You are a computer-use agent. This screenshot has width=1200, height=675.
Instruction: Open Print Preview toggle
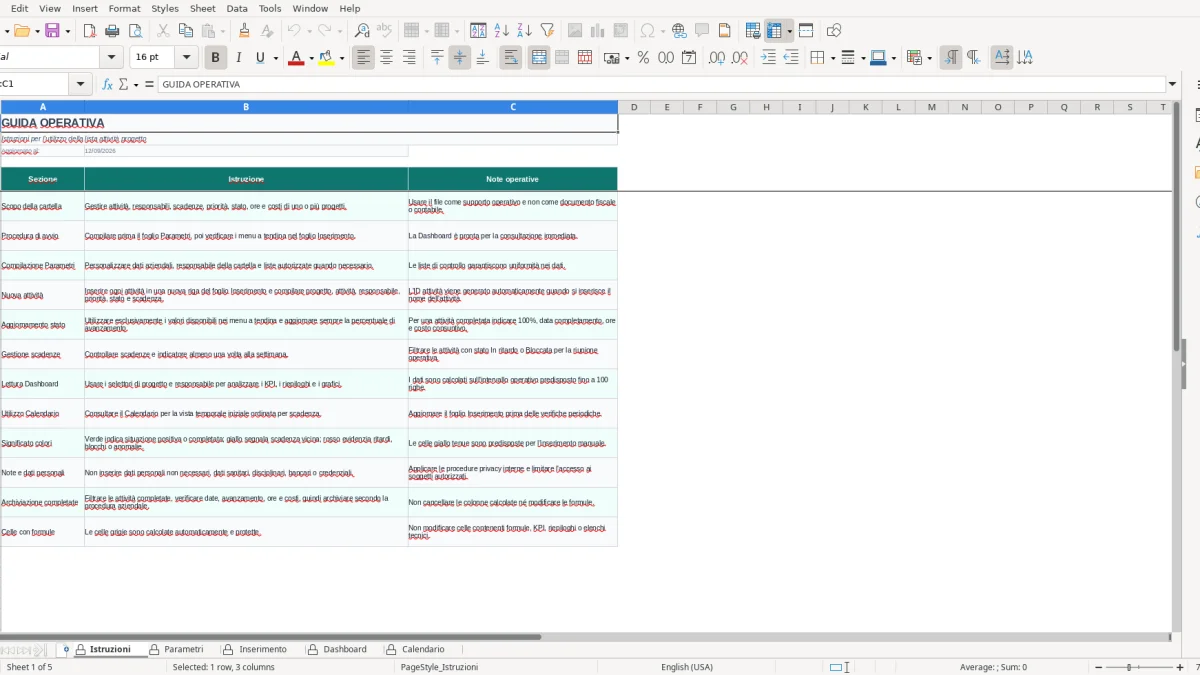coord(135,31)
